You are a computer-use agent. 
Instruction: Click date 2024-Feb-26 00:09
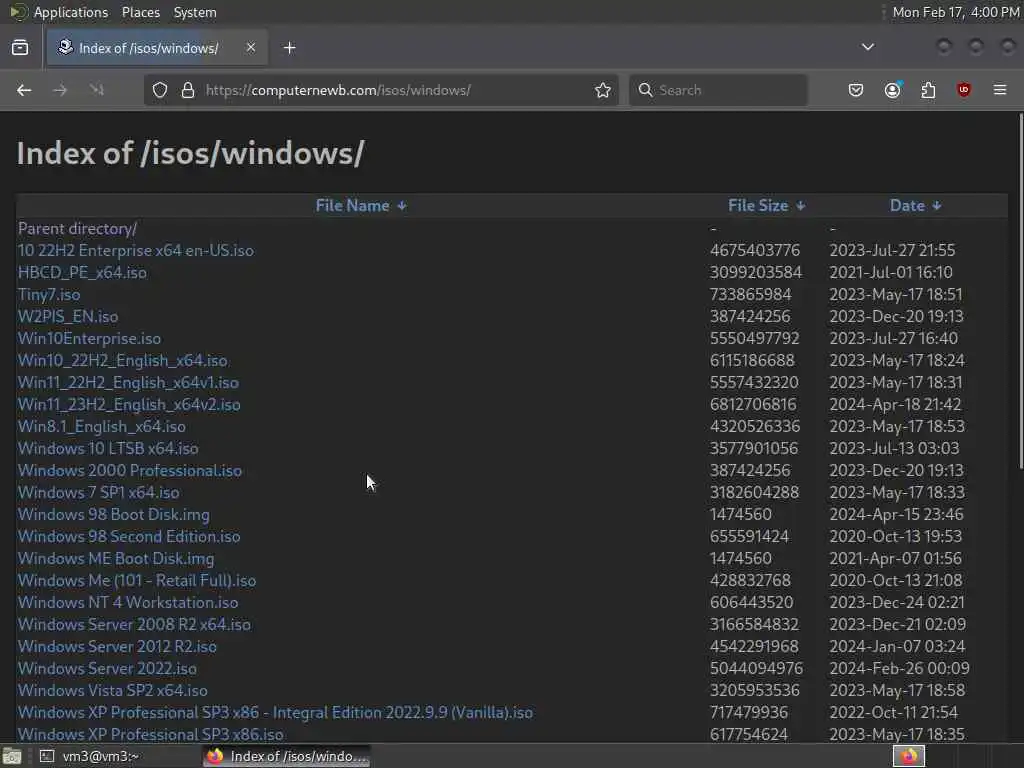click(899, 669)
